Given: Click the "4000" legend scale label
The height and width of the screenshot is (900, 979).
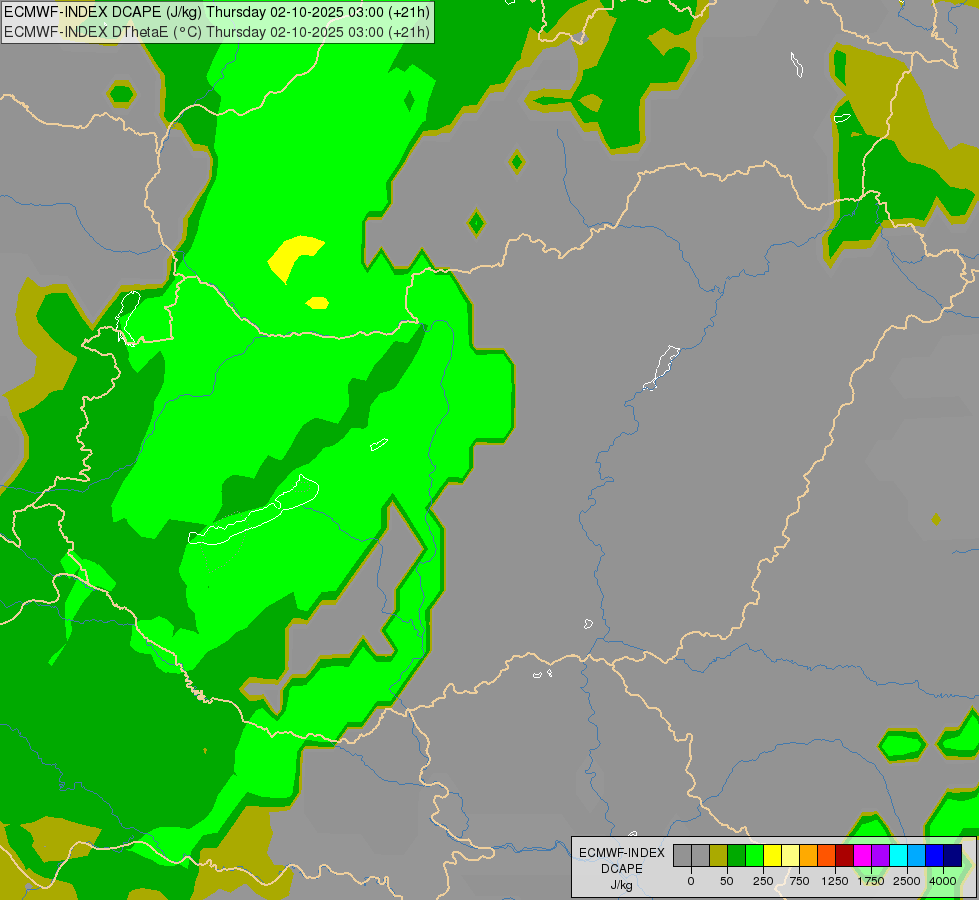Looking at the screenshot, I should [x=943, y=881].
